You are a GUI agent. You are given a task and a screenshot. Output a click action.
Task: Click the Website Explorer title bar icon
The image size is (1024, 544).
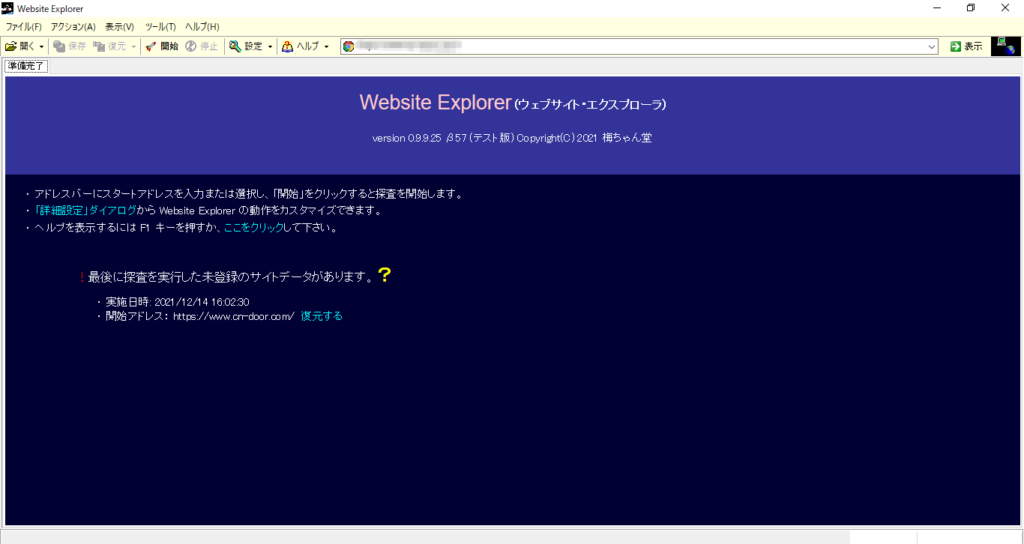7,8
